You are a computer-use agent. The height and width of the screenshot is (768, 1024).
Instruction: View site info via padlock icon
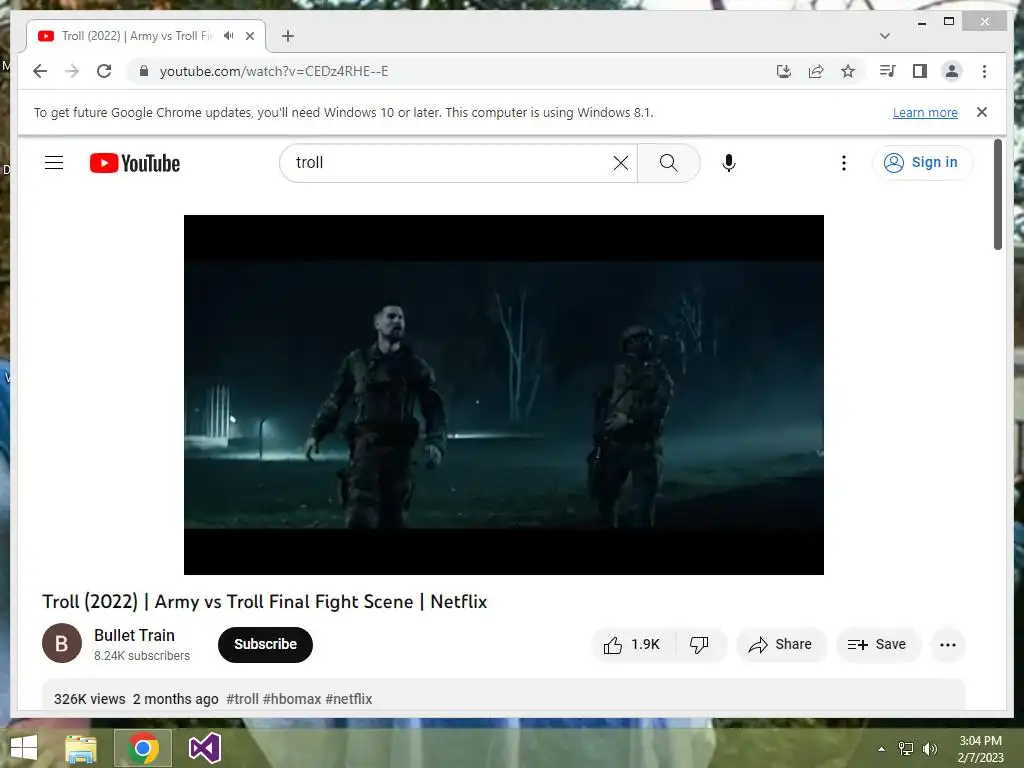(x=144, y=71)
